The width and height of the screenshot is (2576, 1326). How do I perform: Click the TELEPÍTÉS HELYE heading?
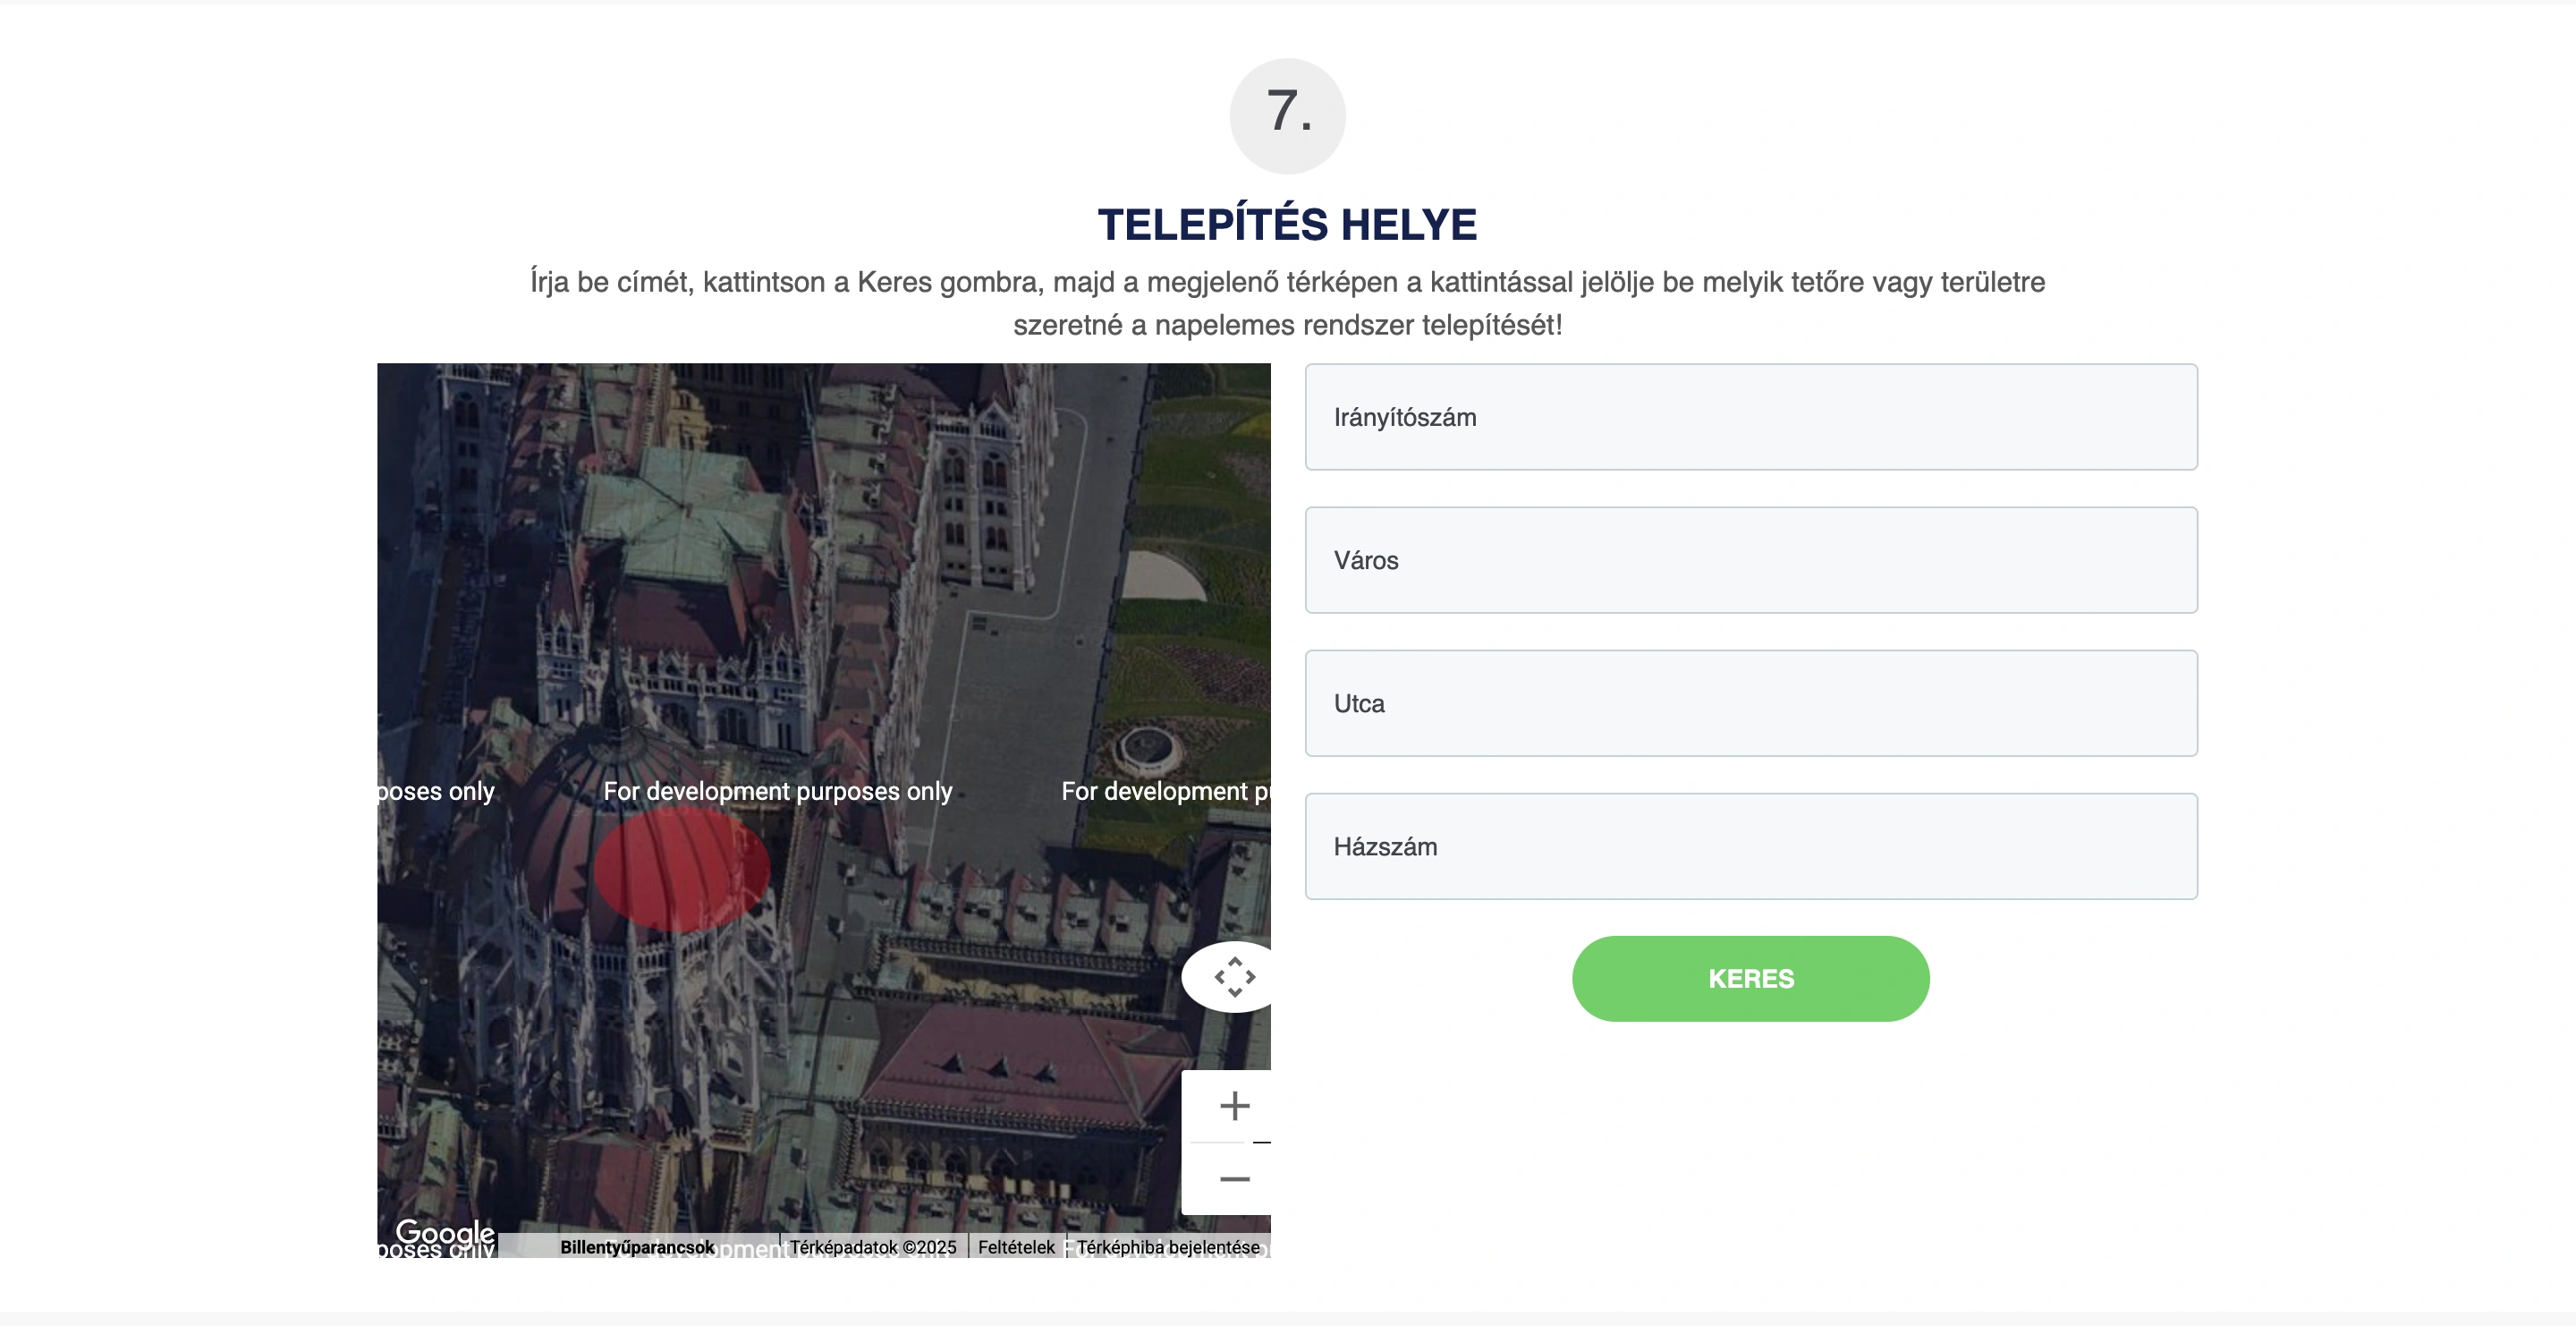click(x=1287, y=224)
